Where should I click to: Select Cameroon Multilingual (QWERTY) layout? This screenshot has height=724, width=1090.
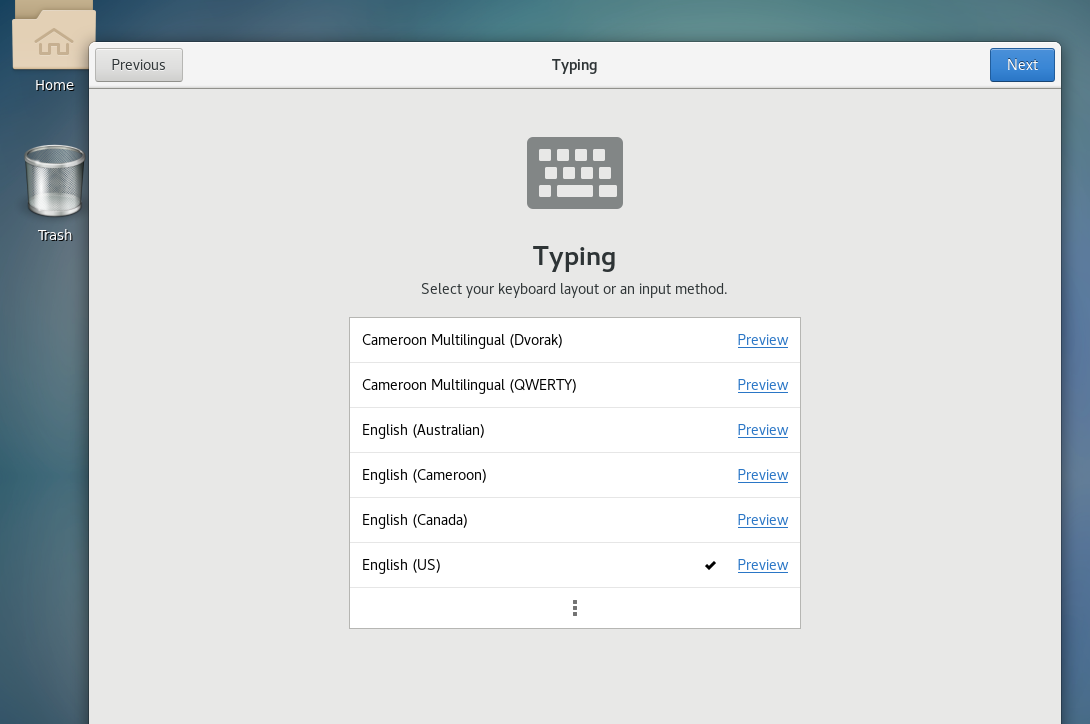coord(575,385)
